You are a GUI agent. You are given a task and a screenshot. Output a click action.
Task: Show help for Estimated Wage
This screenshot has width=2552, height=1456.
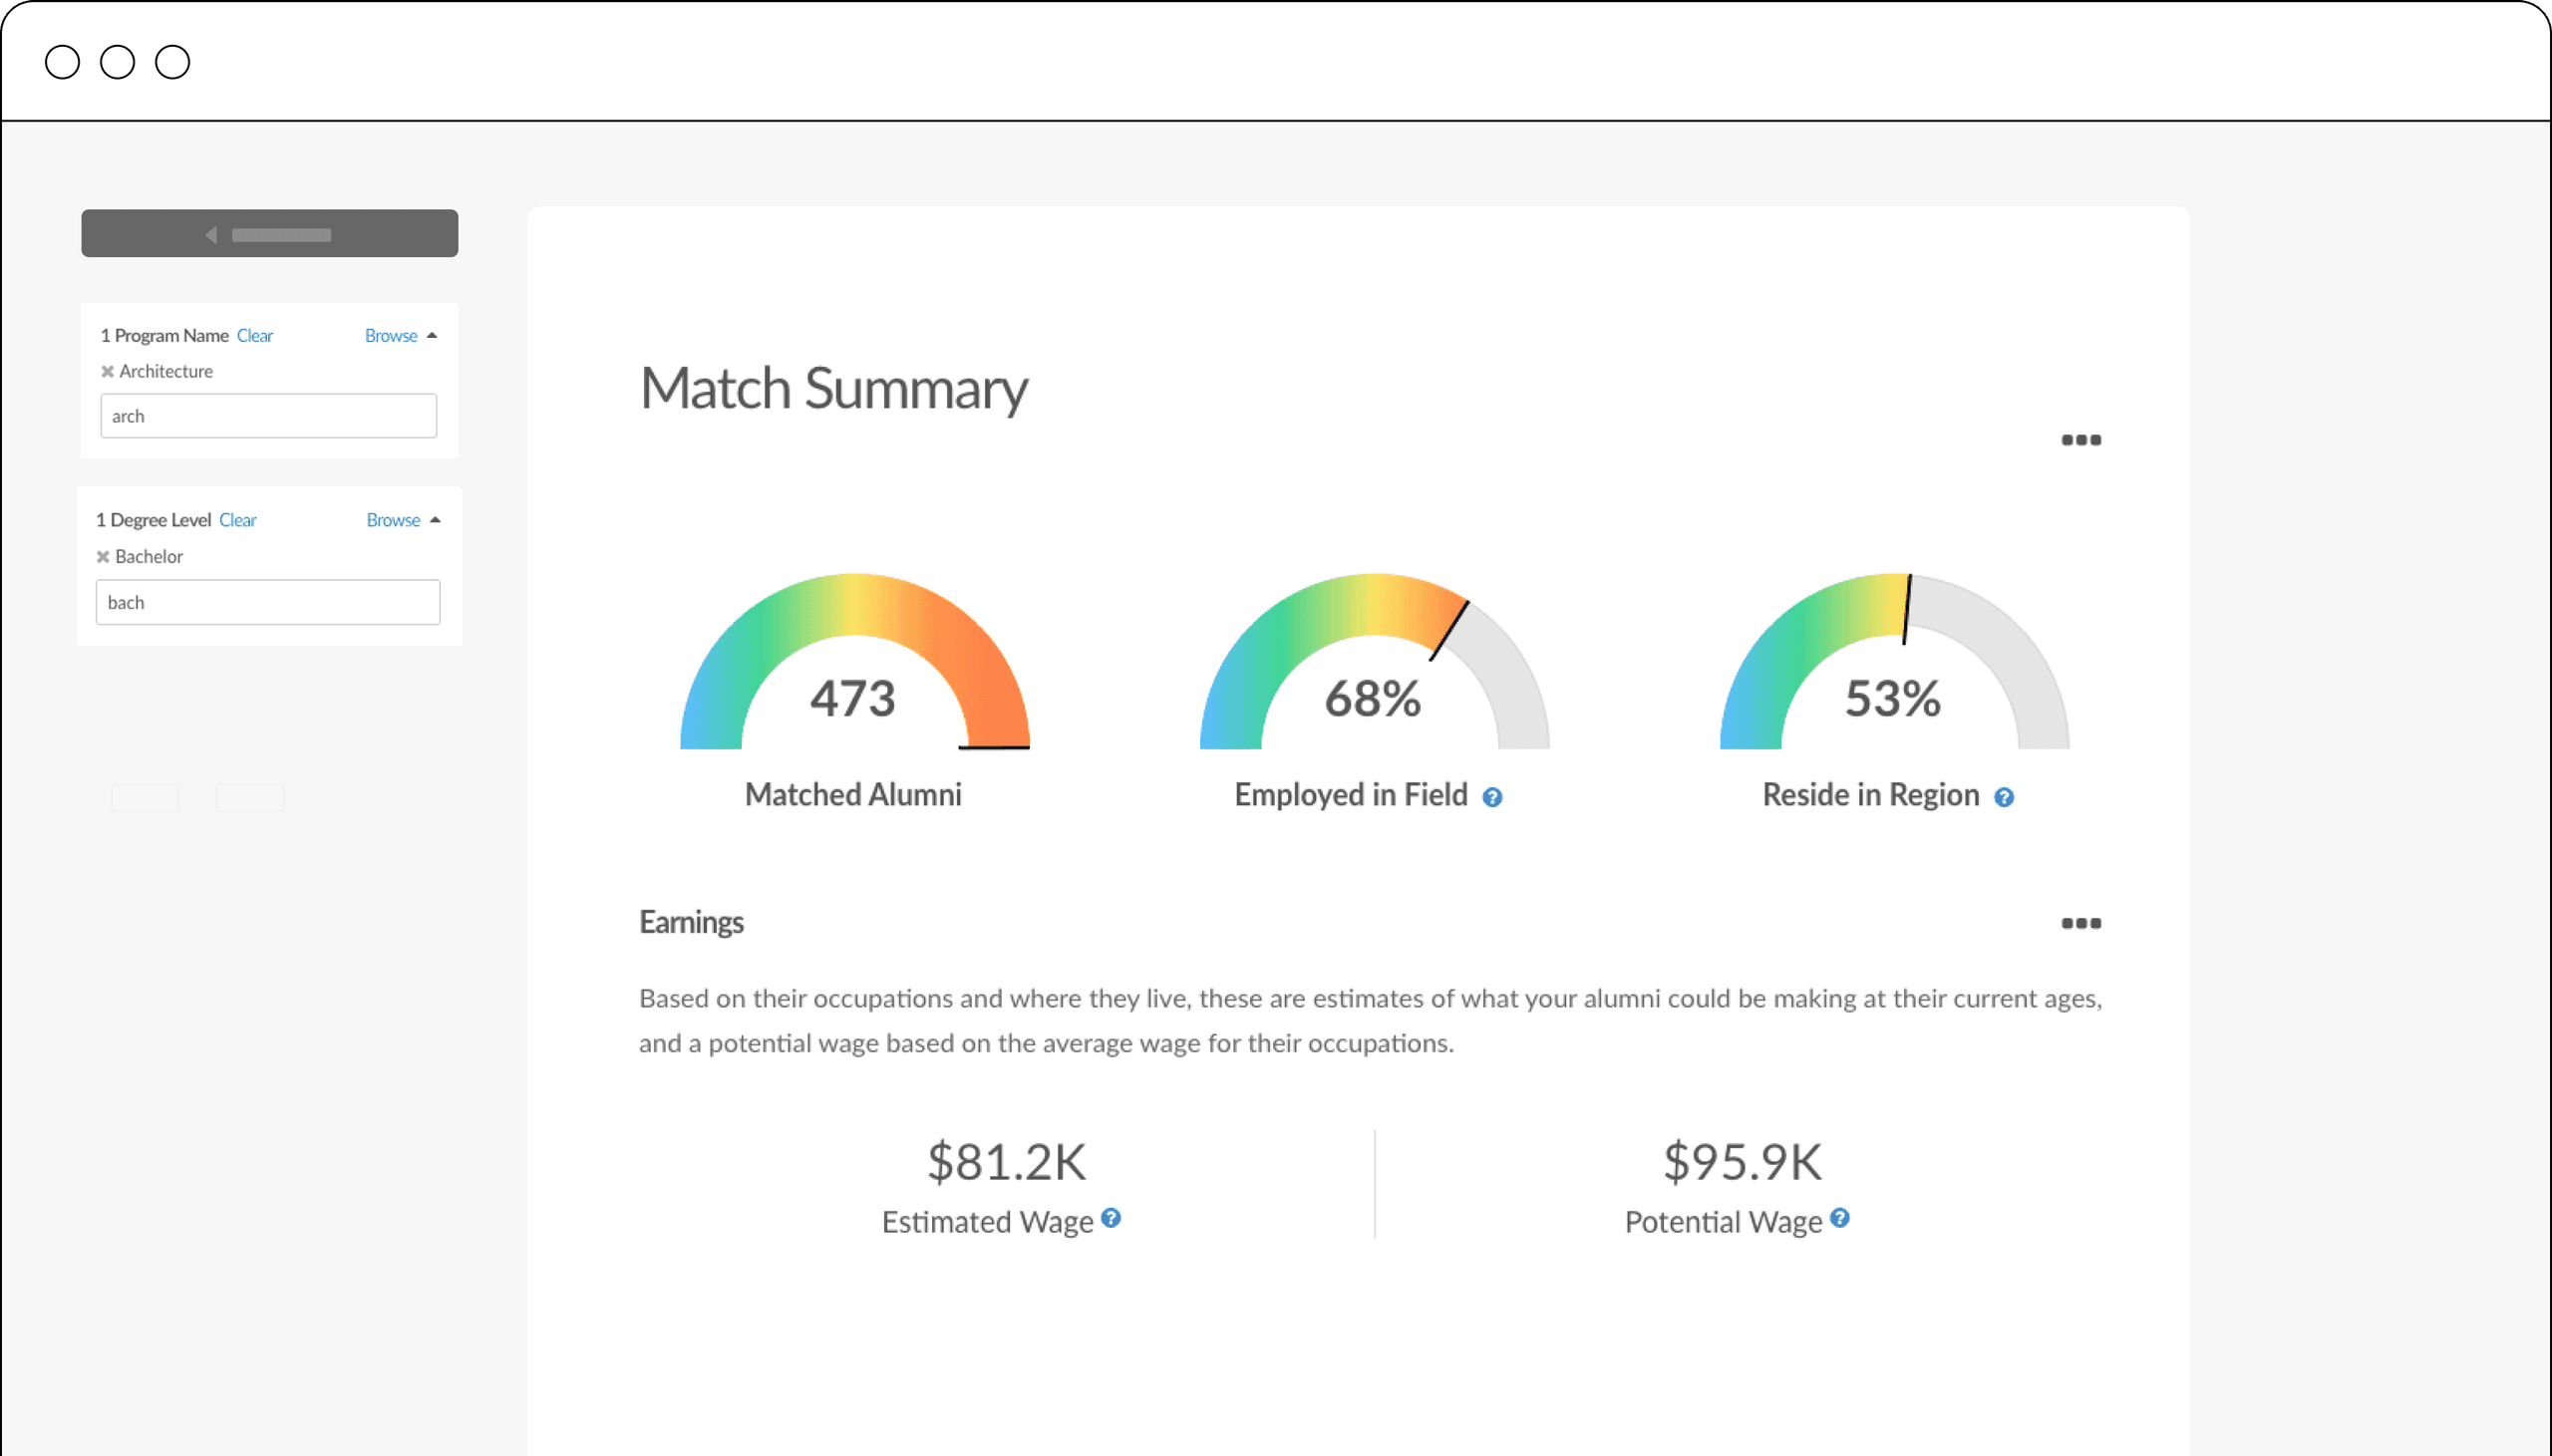[1111, 1218]
